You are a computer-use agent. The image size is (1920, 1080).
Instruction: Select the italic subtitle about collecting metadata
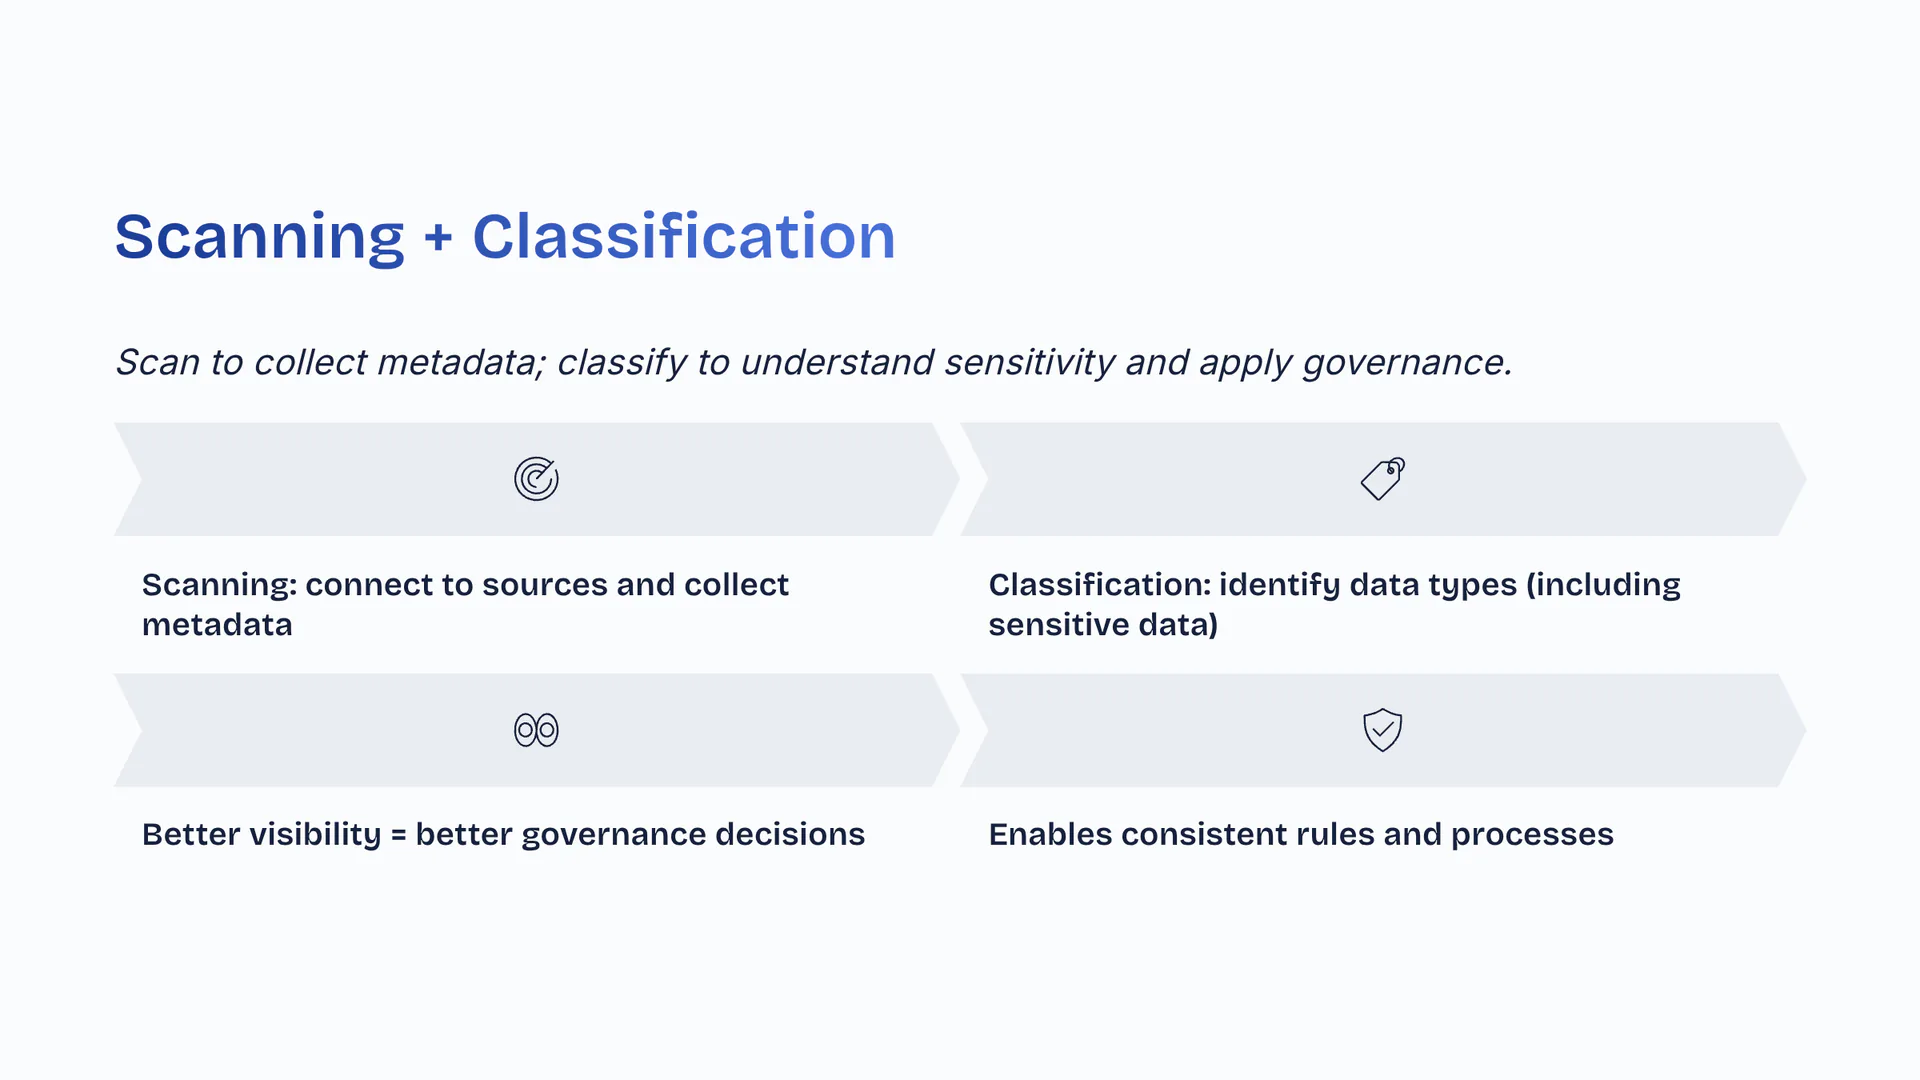(813, 362)
